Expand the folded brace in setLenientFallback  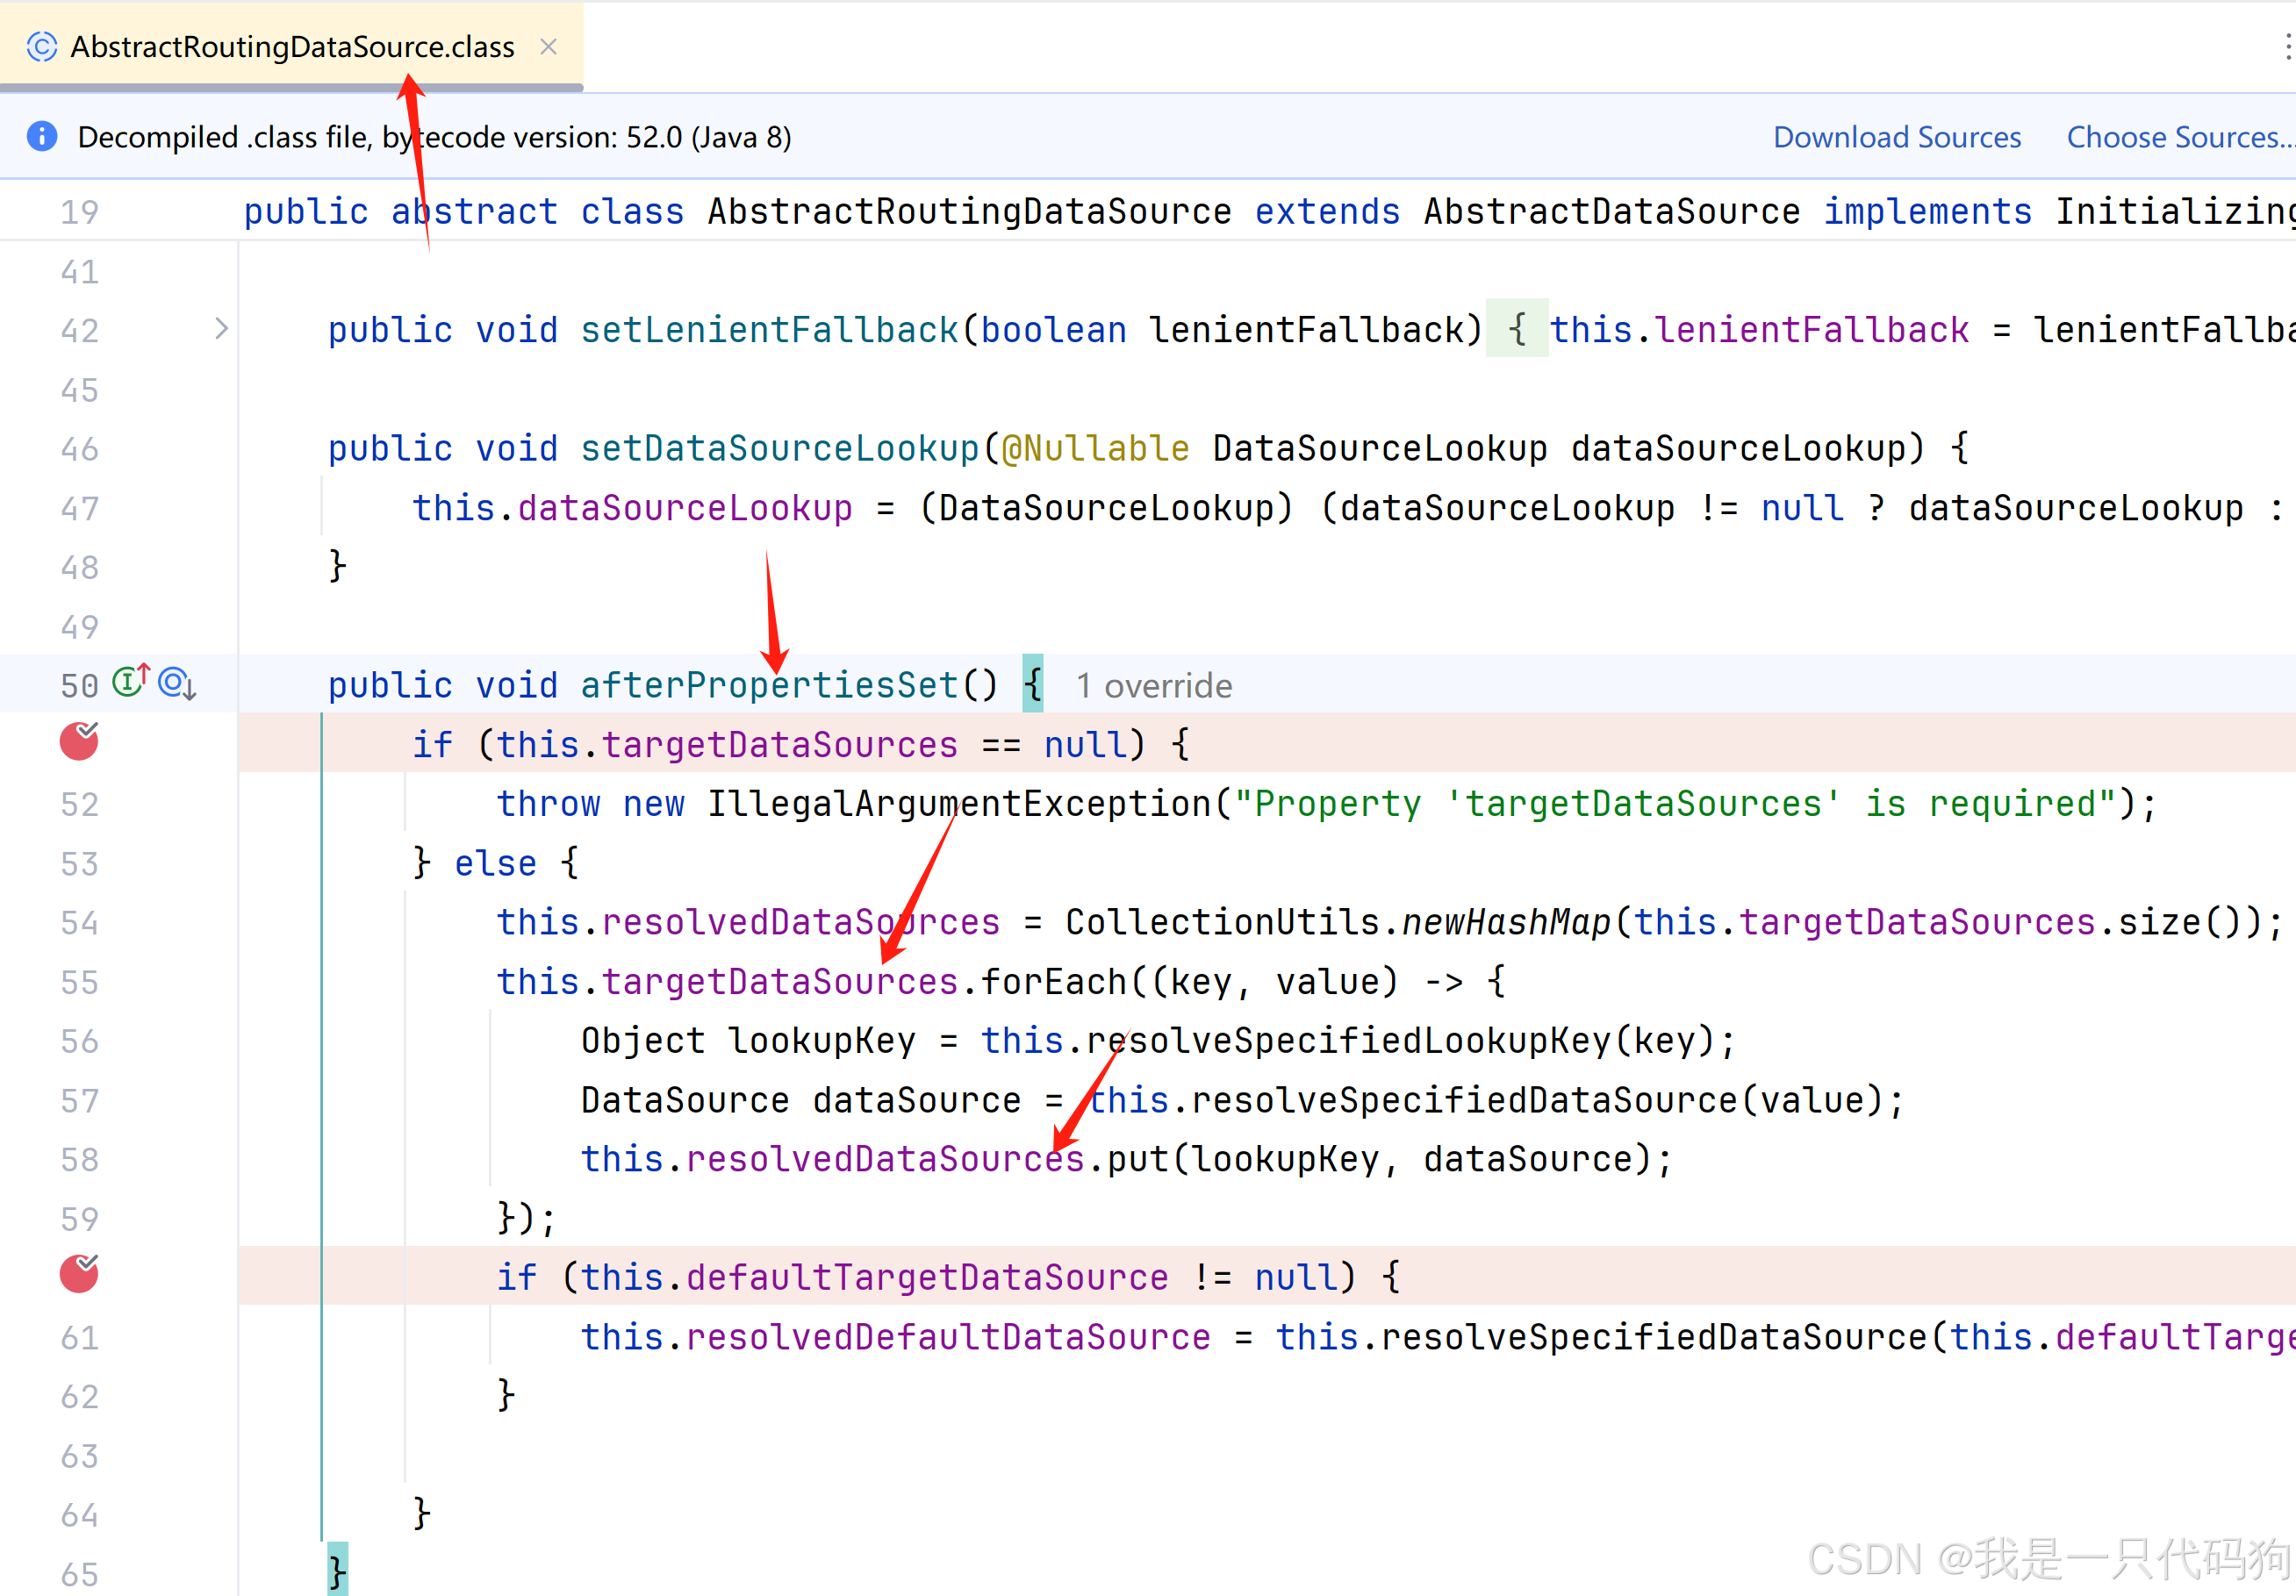[1516, 329]
